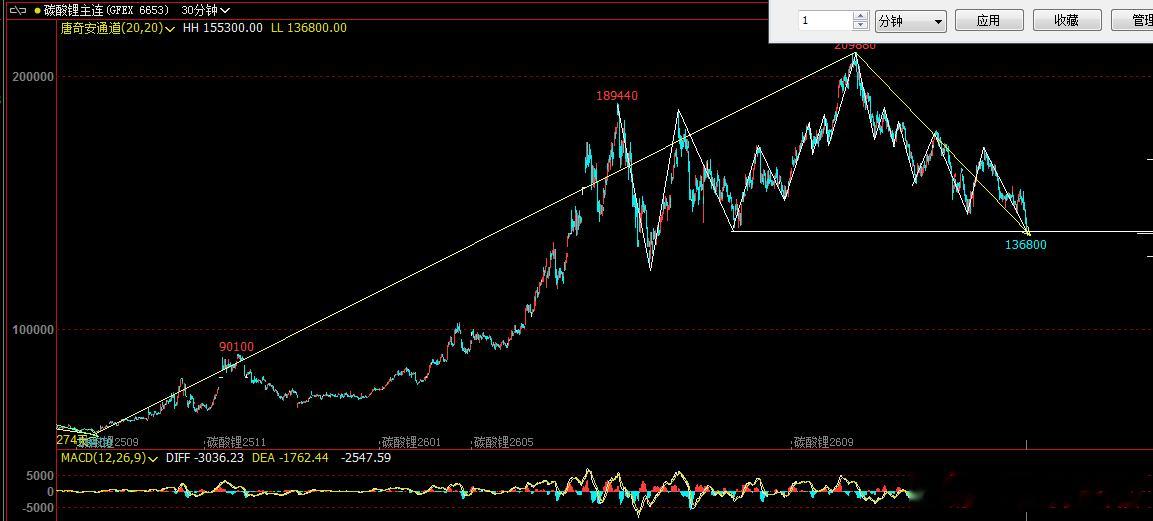Click the 90100 high price label
This screenshot has width=1153, height=521.
(236, 347)
